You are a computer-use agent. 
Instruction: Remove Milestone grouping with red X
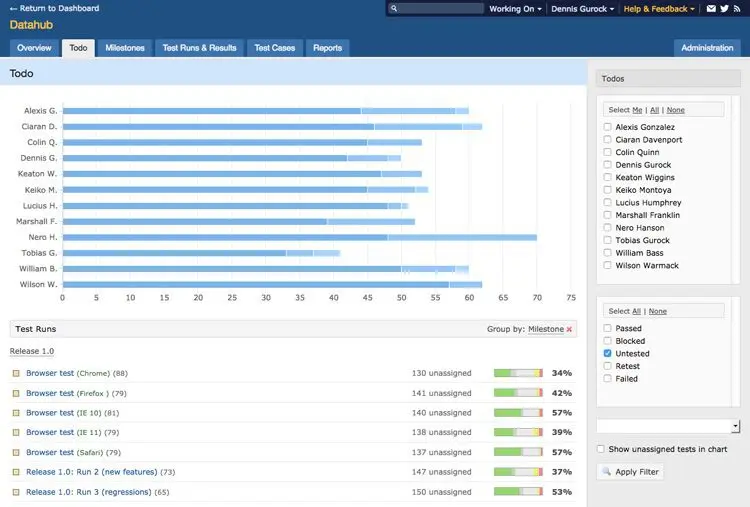click(569, 329)
